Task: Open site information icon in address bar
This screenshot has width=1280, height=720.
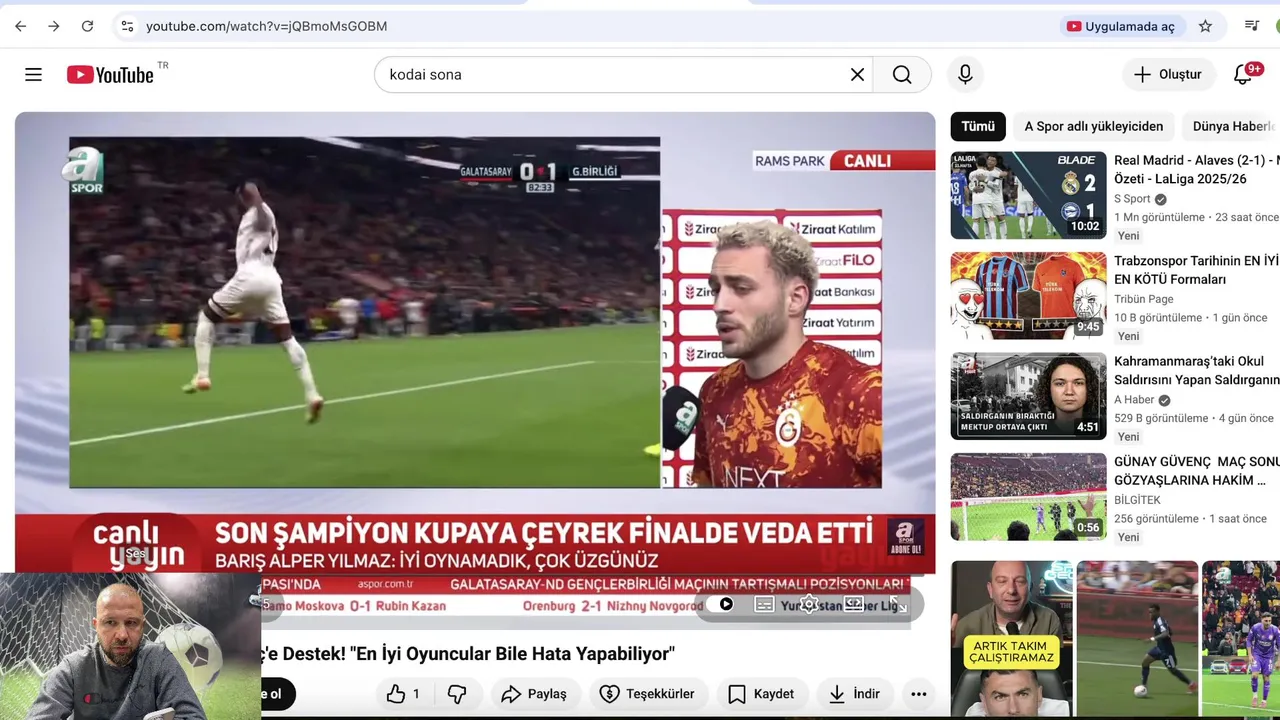Action: (127, 26)
